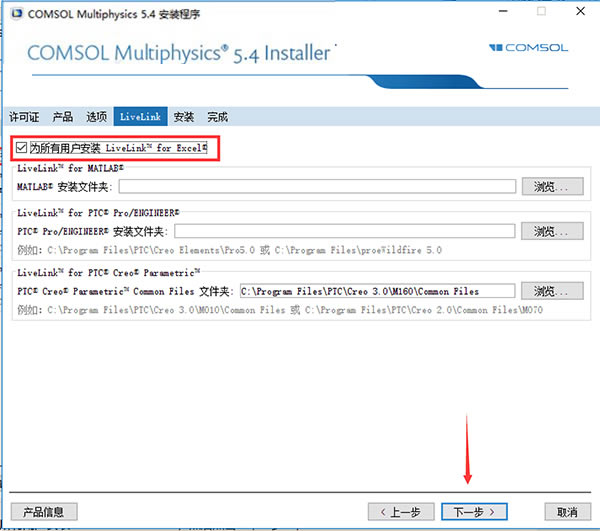Switch to the 完成 tab

(217, 117)
